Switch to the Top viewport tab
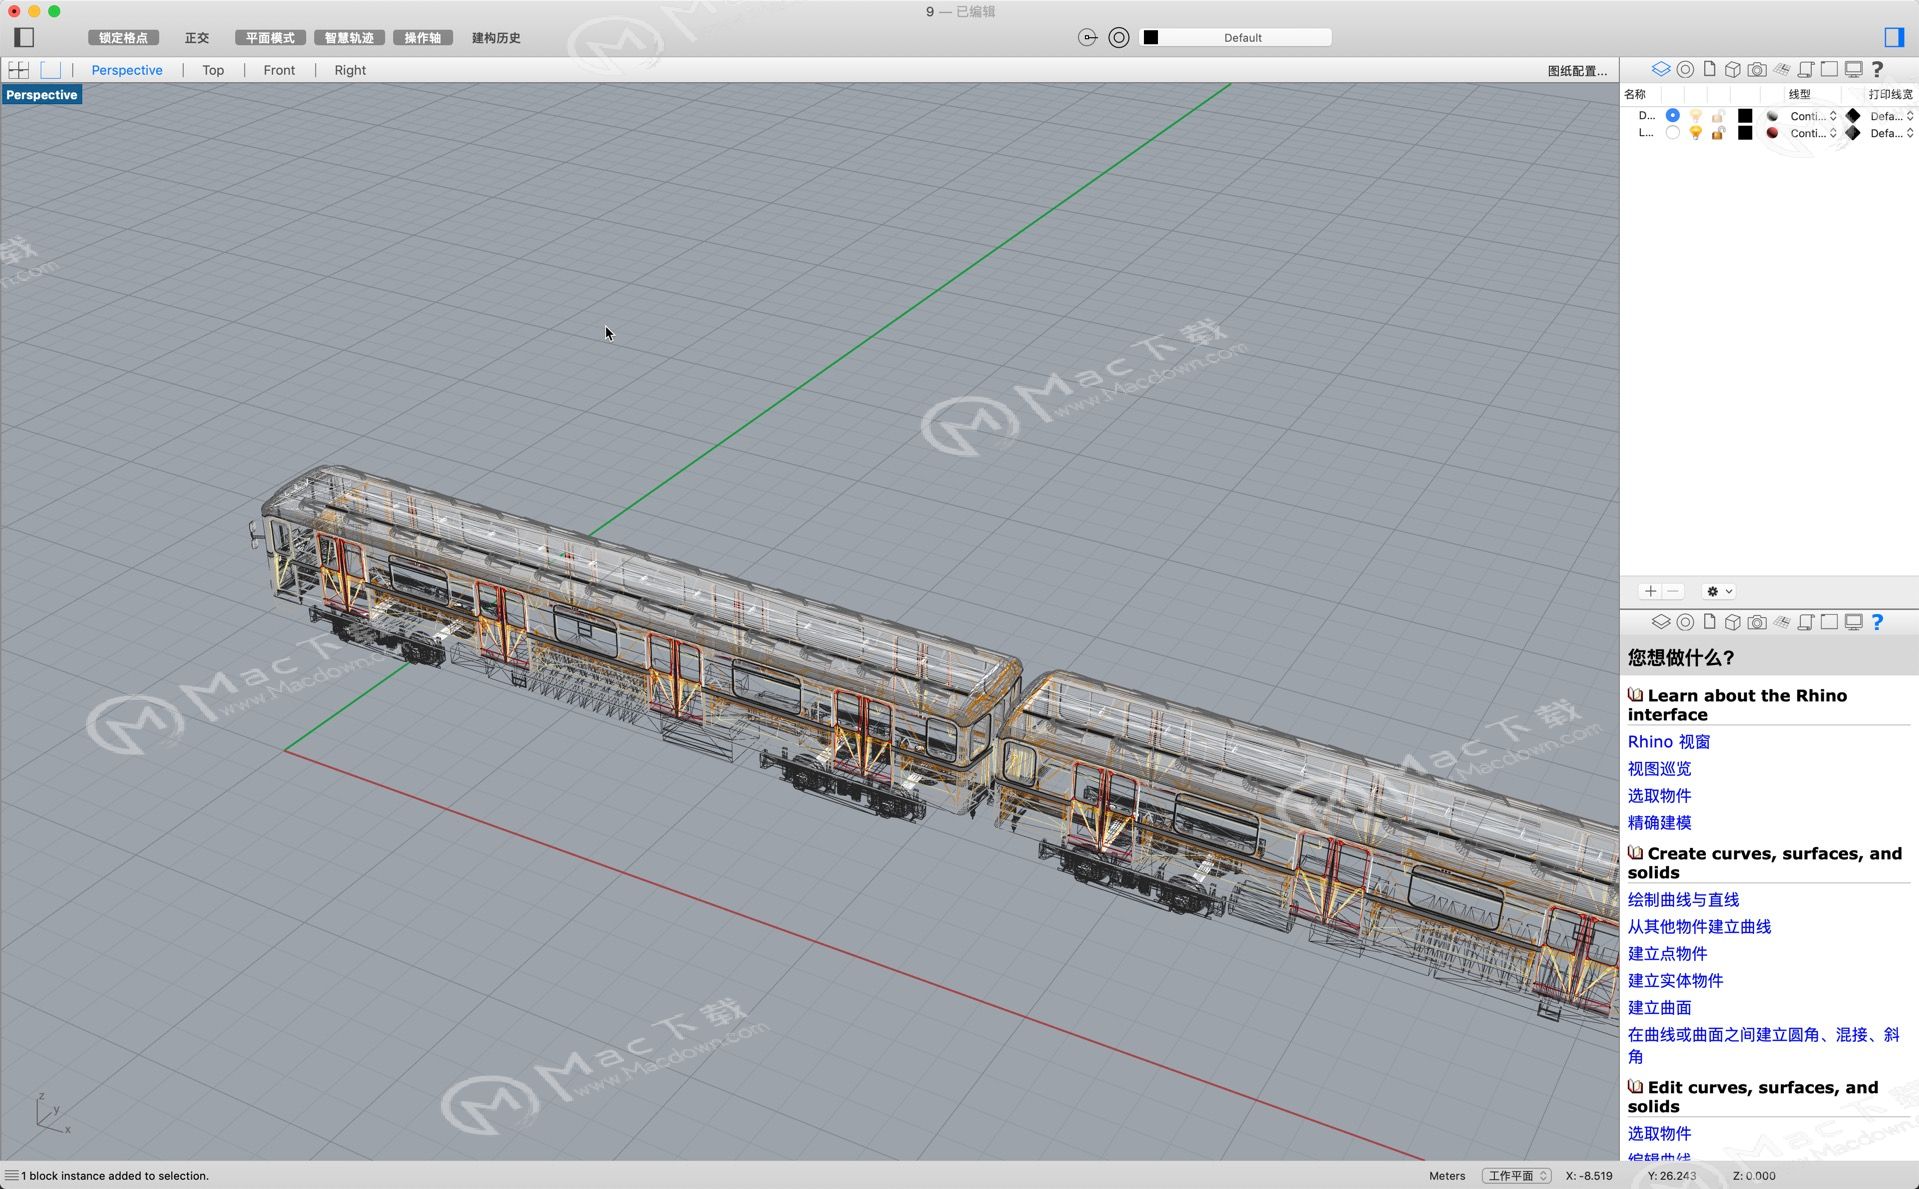Viewport: 1919px width, 1189px height. [x=213, y=70]
